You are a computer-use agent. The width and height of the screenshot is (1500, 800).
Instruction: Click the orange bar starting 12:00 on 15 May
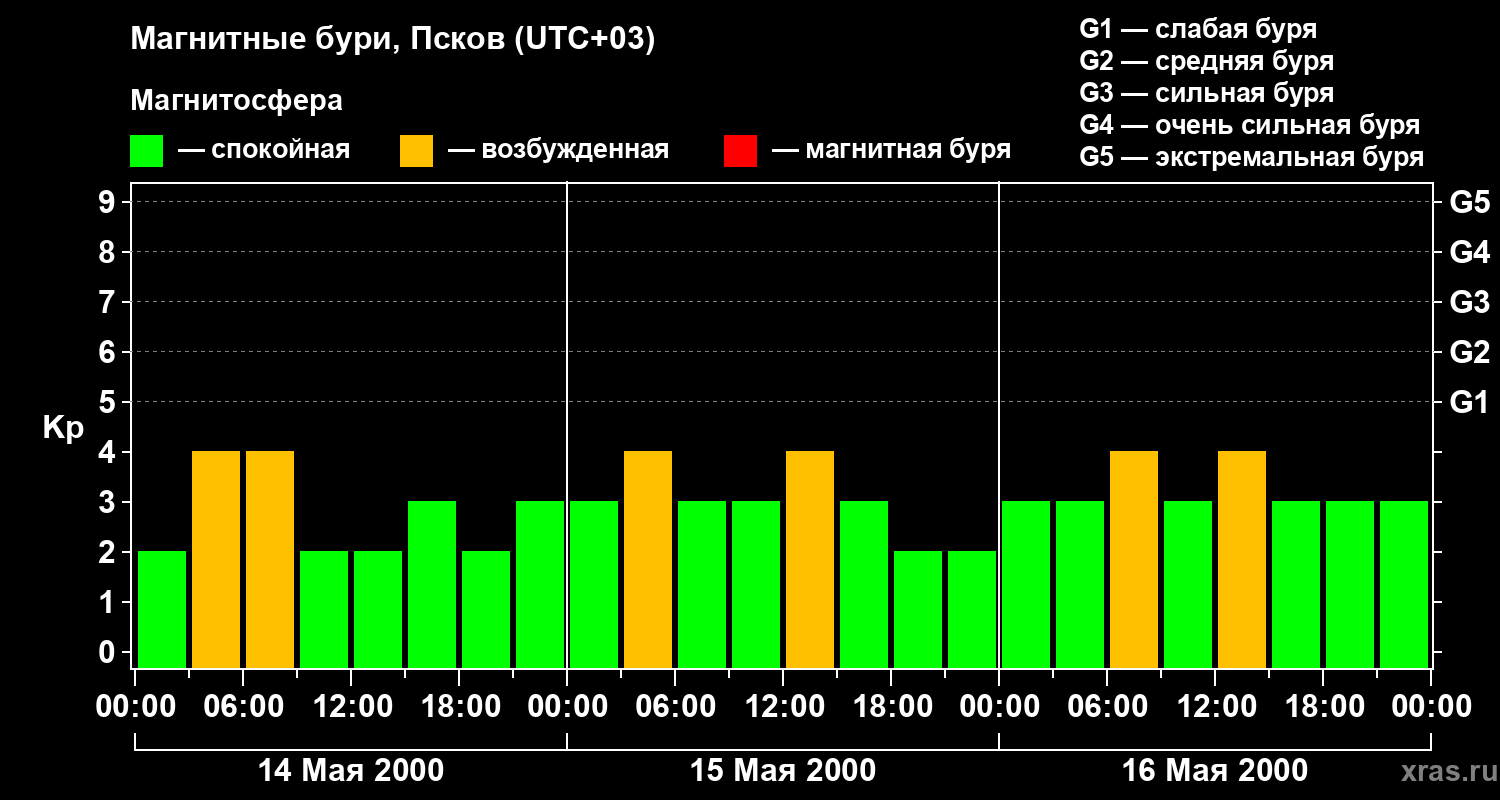click(x=810, y=558)
